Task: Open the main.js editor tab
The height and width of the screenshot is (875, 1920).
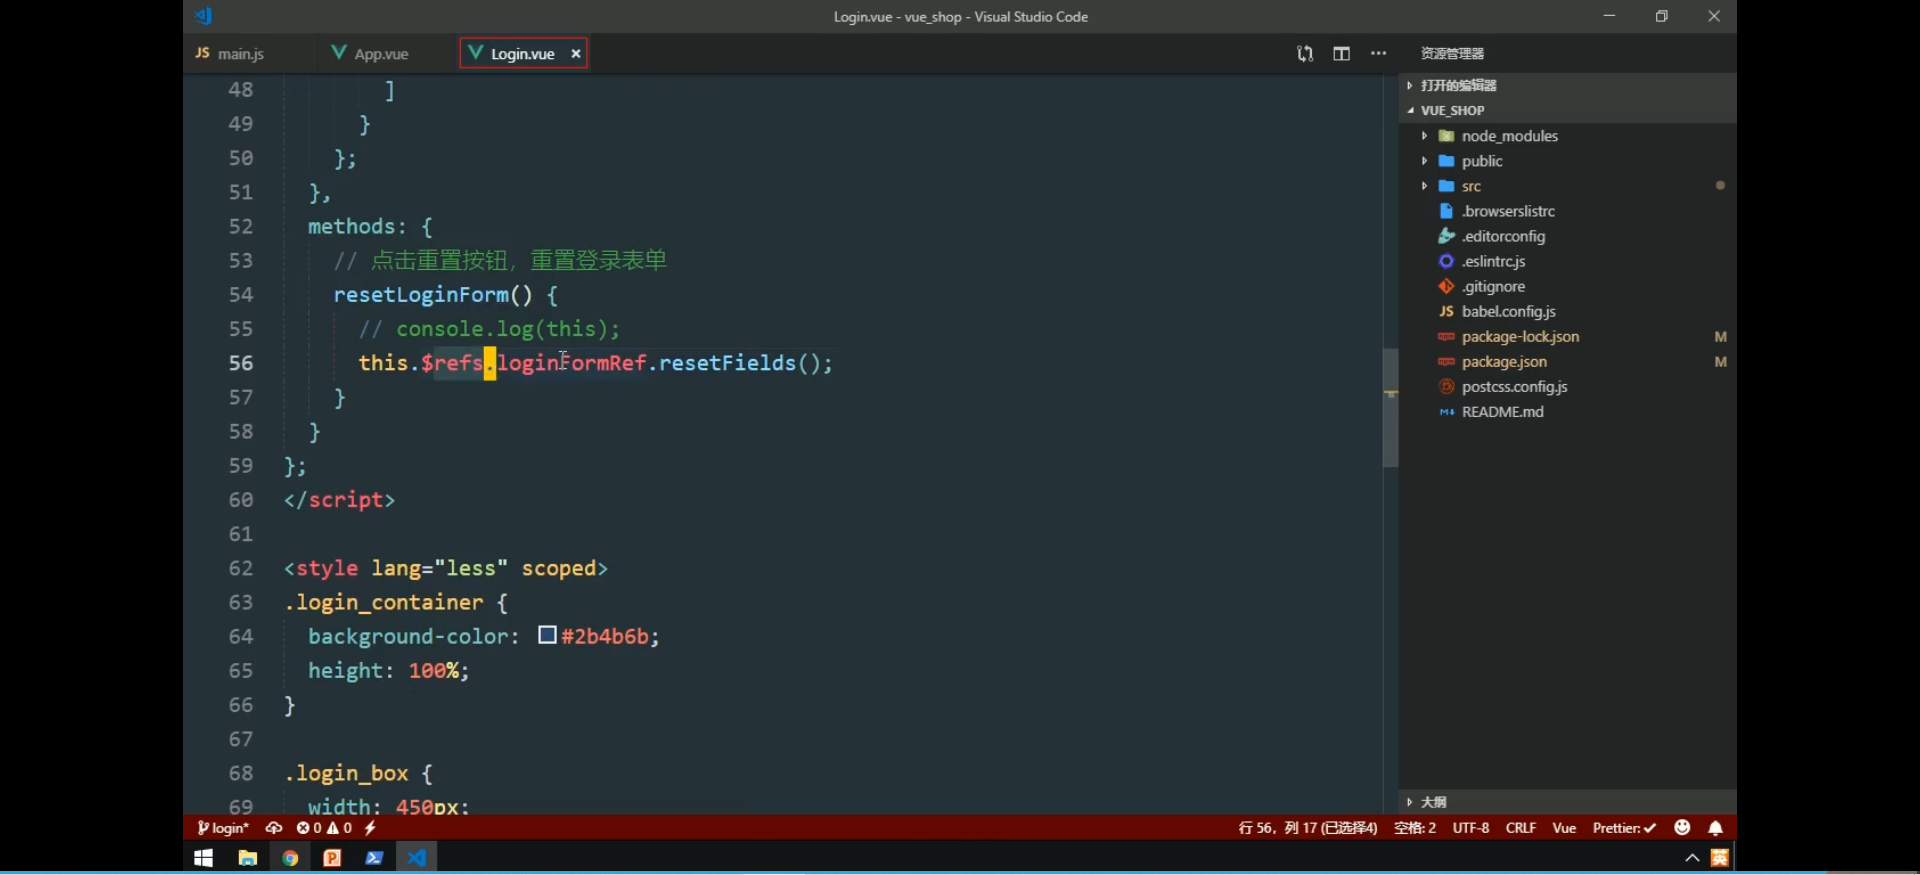Action: point(230,54)
